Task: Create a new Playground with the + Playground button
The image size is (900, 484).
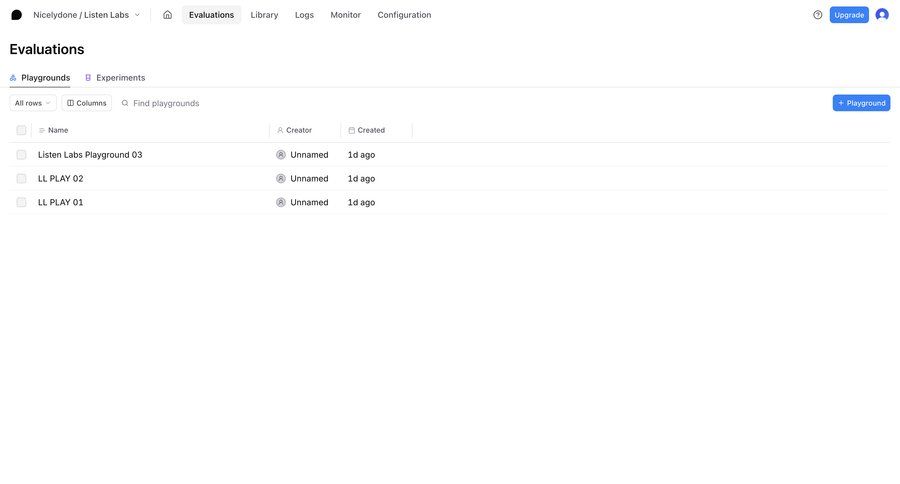Action: click(x=861, y=103)
